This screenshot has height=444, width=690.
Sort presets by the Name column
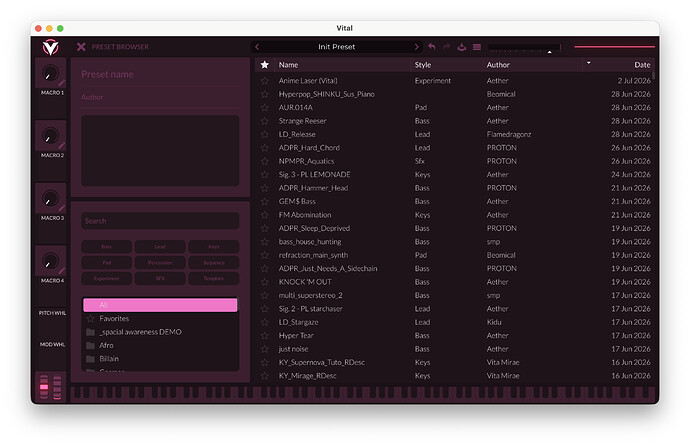[x=288, y=65]
